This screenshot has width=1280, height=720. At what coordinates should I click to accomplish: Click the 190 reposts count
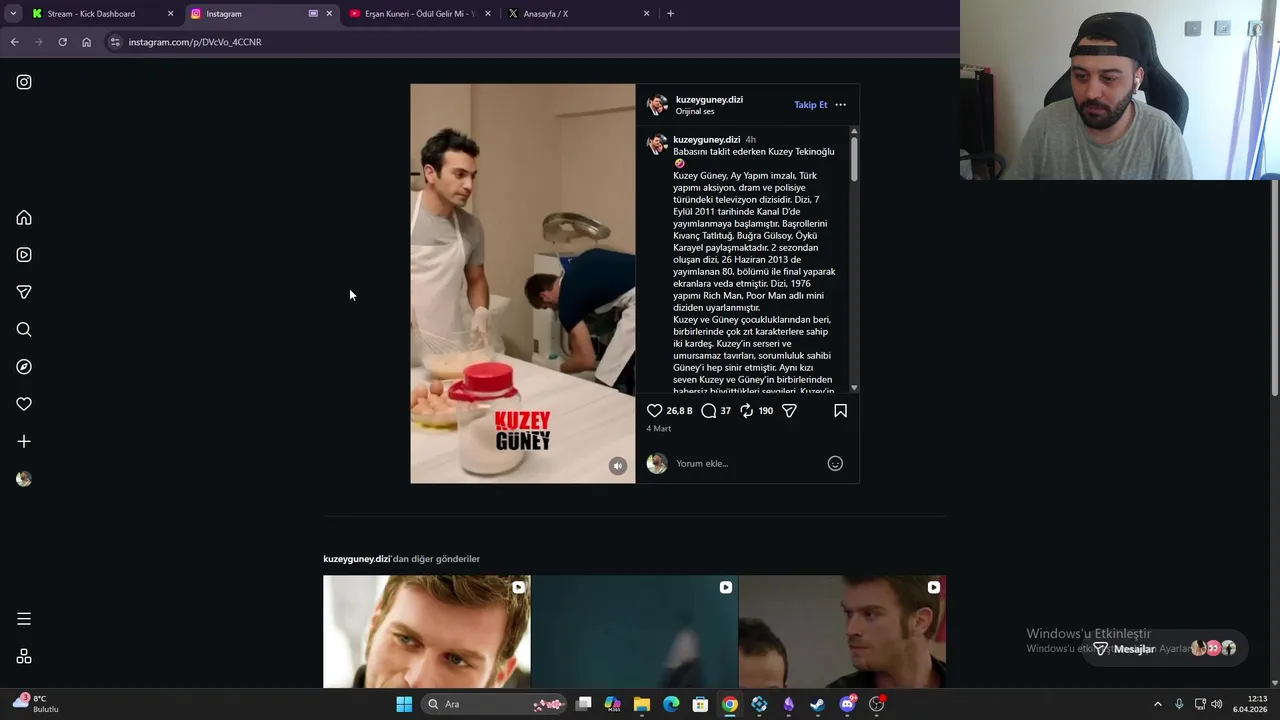coord(765,411)
